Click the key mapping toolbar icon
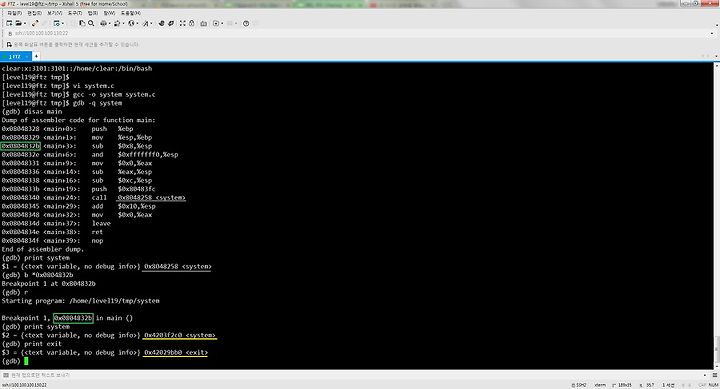The image size is (720, 389). 203,23
